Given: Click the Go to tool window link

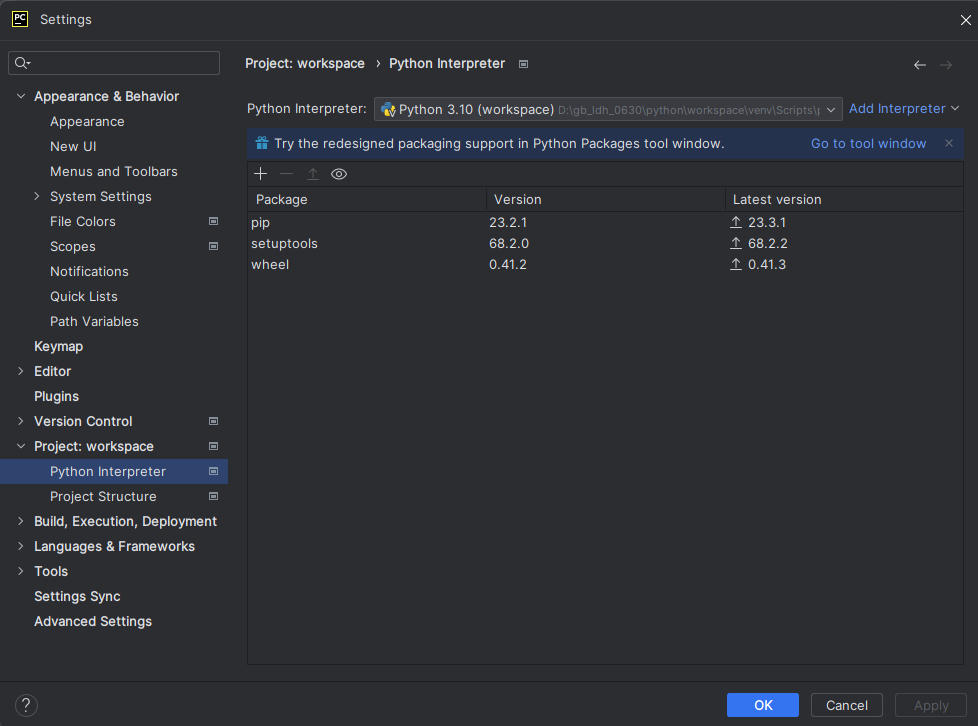Looking at the screenshot, I should point(868,143).
